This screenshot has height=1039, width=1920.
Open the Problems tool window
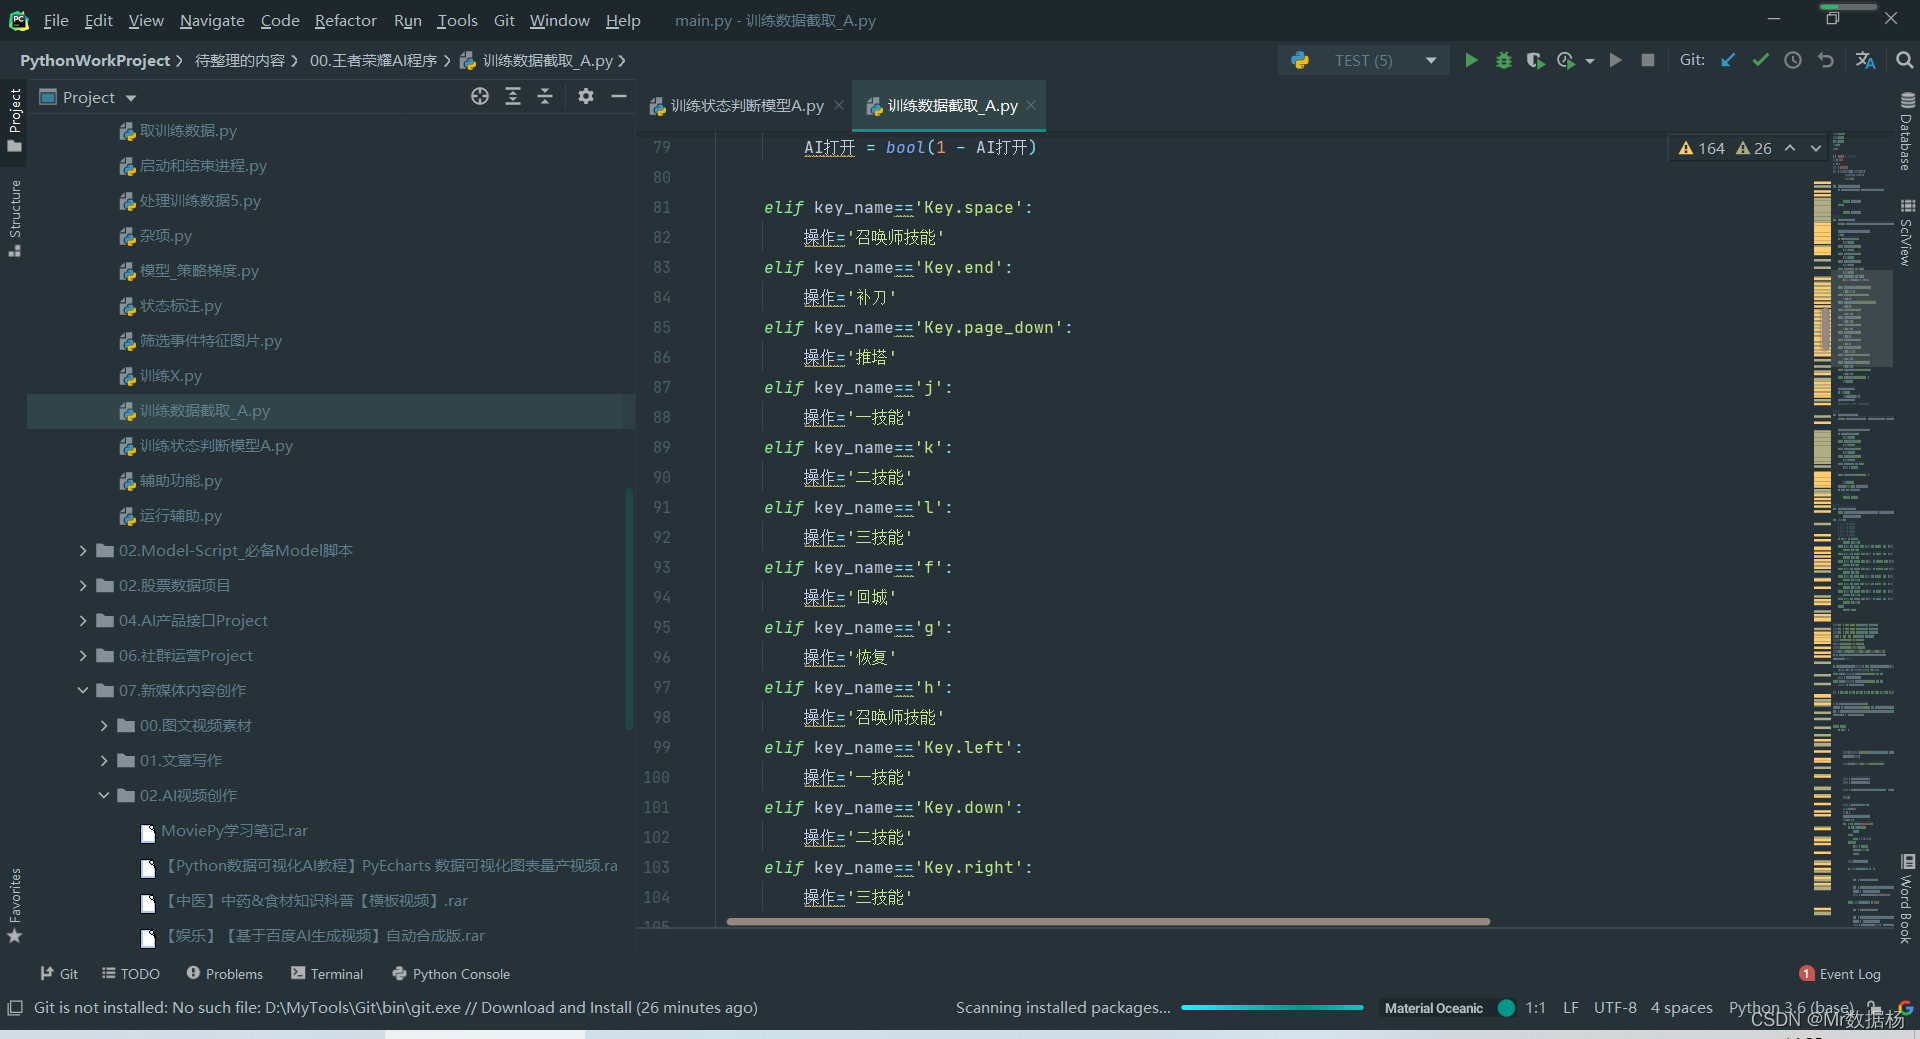click(x=225, y=973)
